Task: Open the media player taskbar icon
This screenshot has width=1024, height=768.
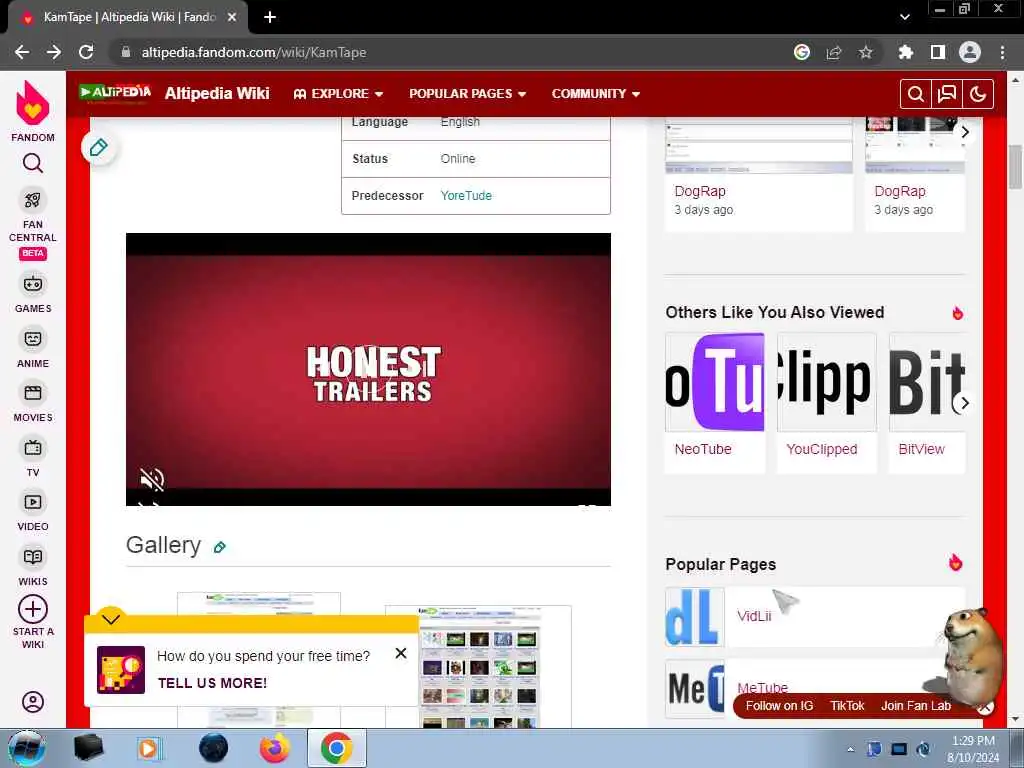Action: pos(148,748)
